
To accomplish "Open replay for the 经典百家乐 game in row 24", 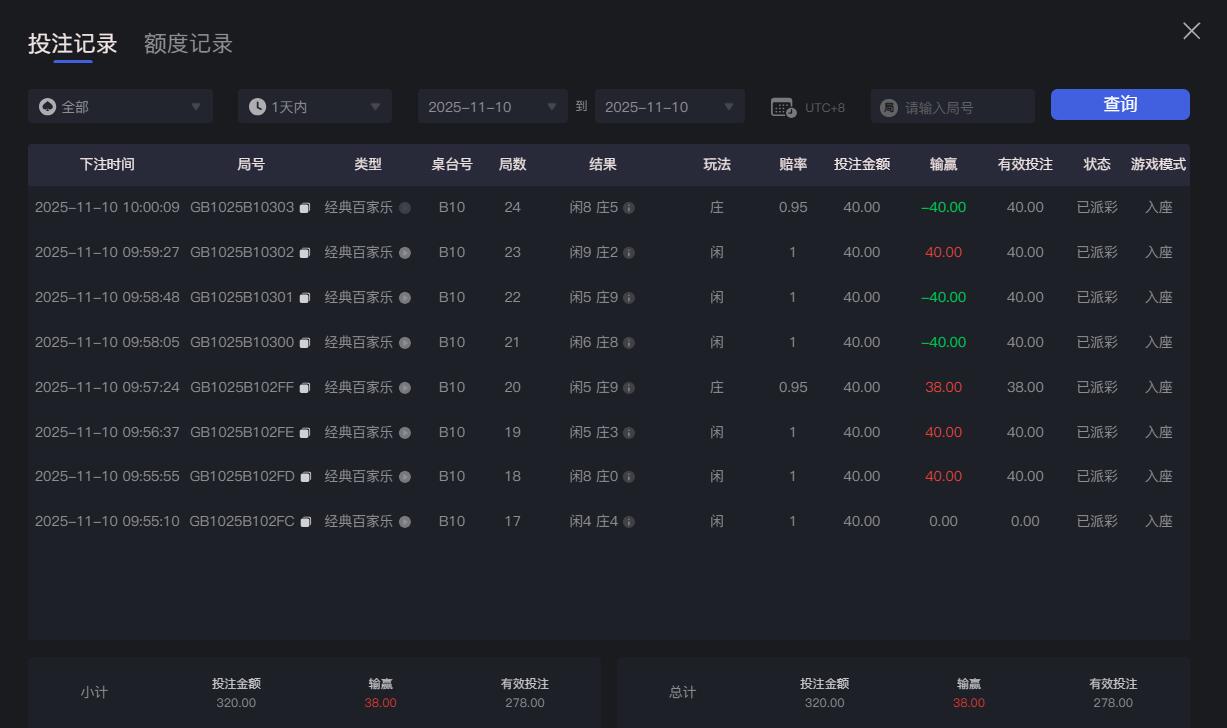I will [x=404, y=207].
